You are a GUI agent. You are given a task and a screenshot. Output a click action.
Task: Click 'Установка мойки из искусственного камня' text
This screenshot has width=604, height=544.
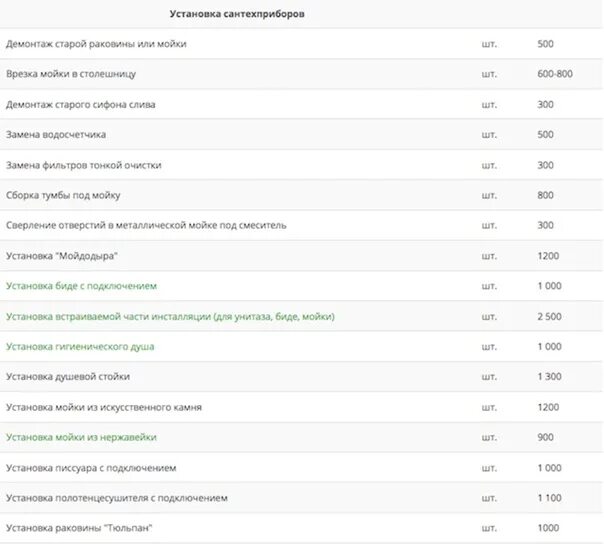coord(104,407)
